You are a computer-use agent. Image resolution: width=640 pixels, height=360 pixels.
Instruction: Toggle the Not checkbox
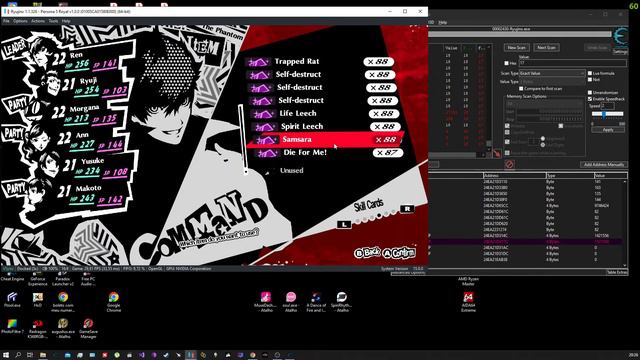tap(590, 80)
